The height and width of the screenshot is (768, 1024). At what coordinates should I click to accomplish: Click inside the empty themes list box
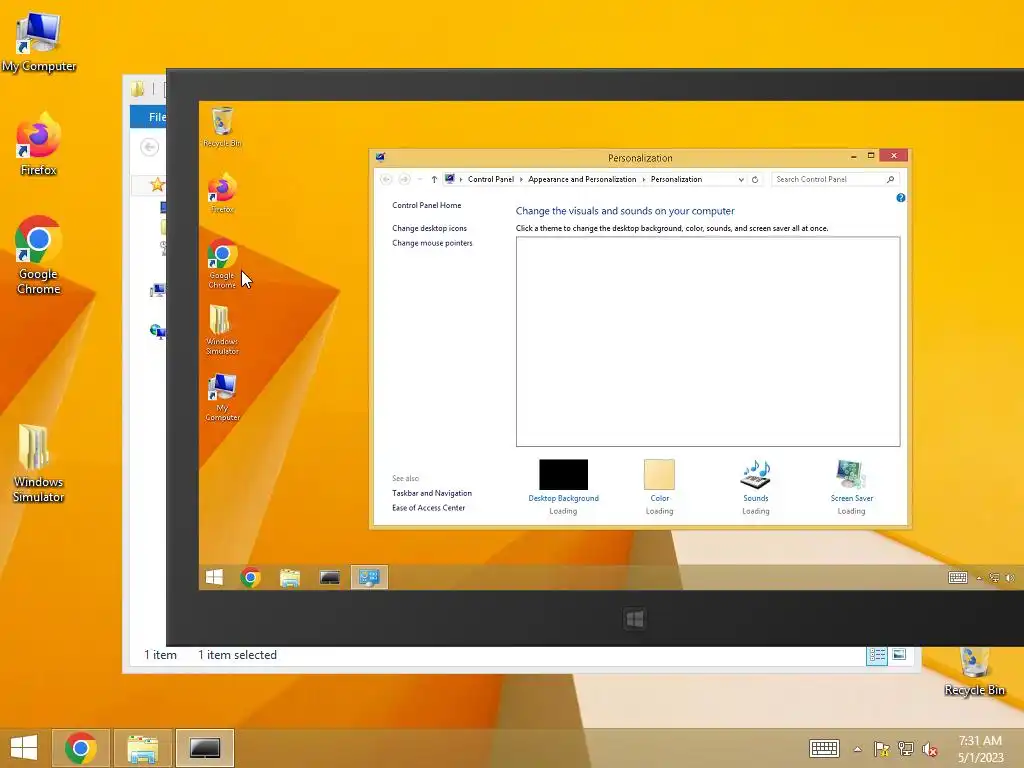click(x=708, y=342)
